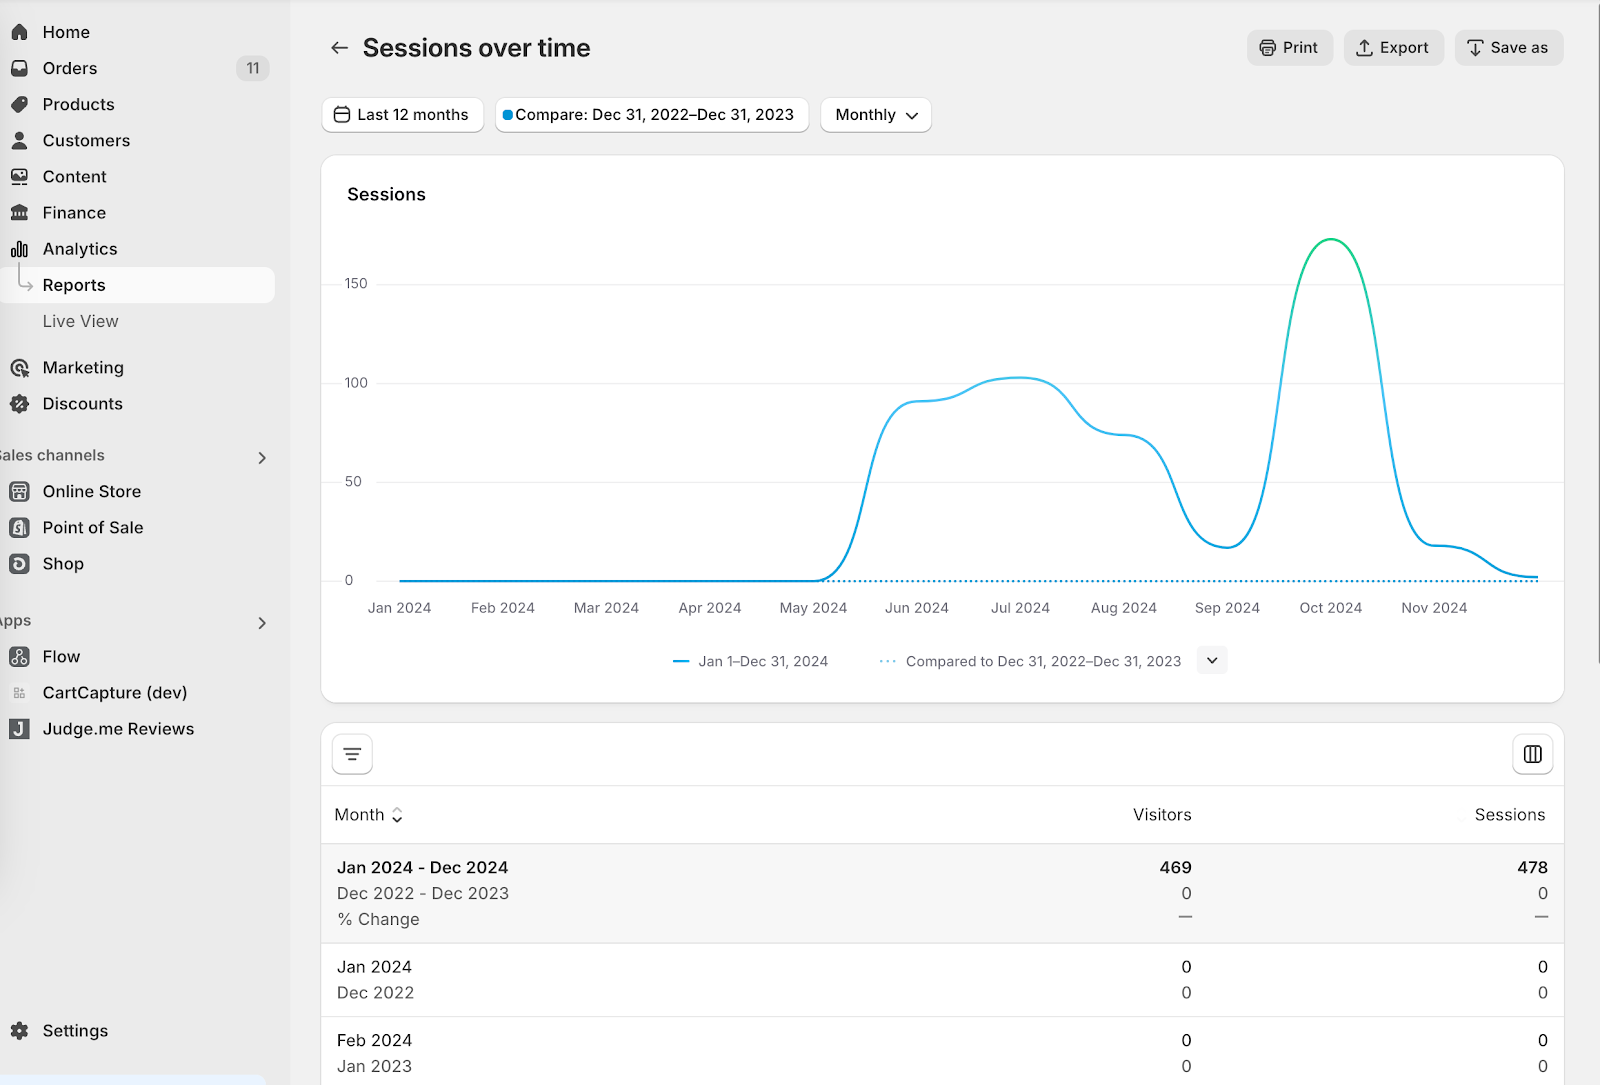Switch to Live View
Image resolution: width=1600 pixels, height=1085 pixels.
tap(80, 321)
